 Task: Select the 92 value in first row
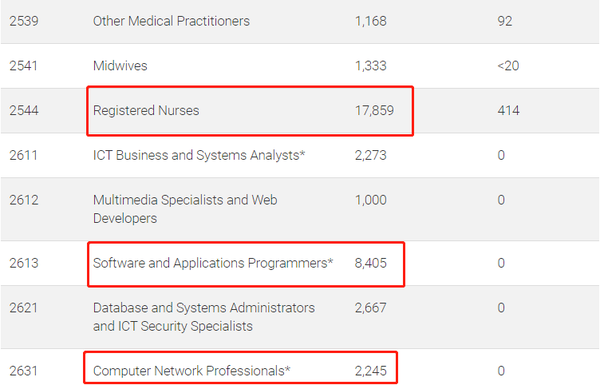point(505,21)
